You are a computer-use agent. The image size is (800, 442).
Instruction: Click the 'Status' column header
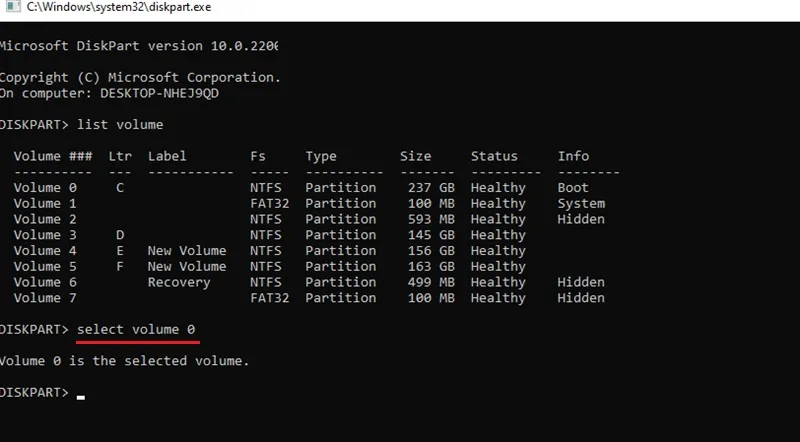(494, 156)
